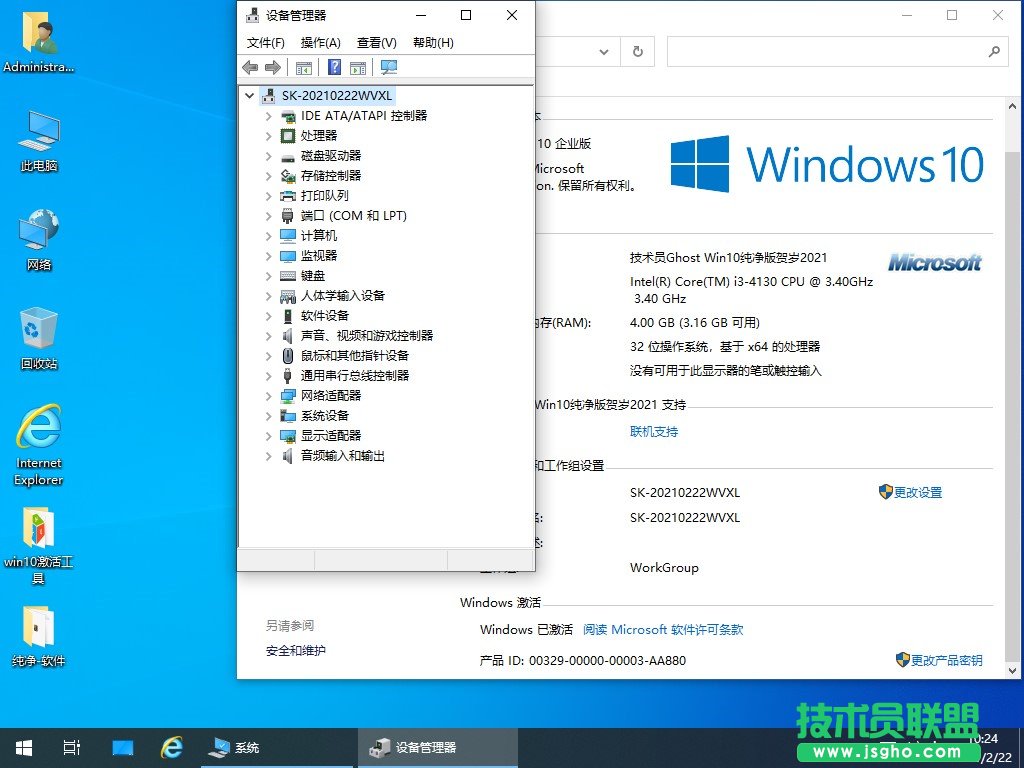Expand the 处理器 processors node

[268, 136]
